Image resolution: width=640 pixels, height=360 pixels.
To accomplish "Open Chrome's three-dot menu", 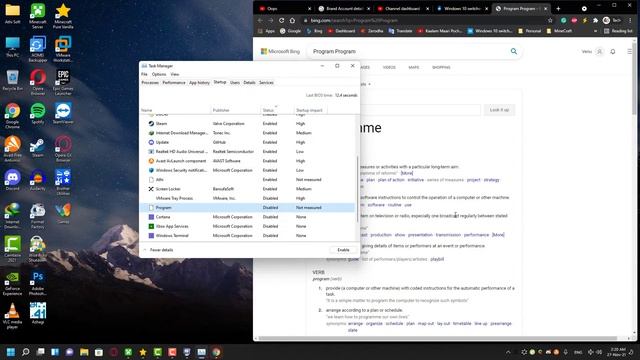I will (630, 20).
